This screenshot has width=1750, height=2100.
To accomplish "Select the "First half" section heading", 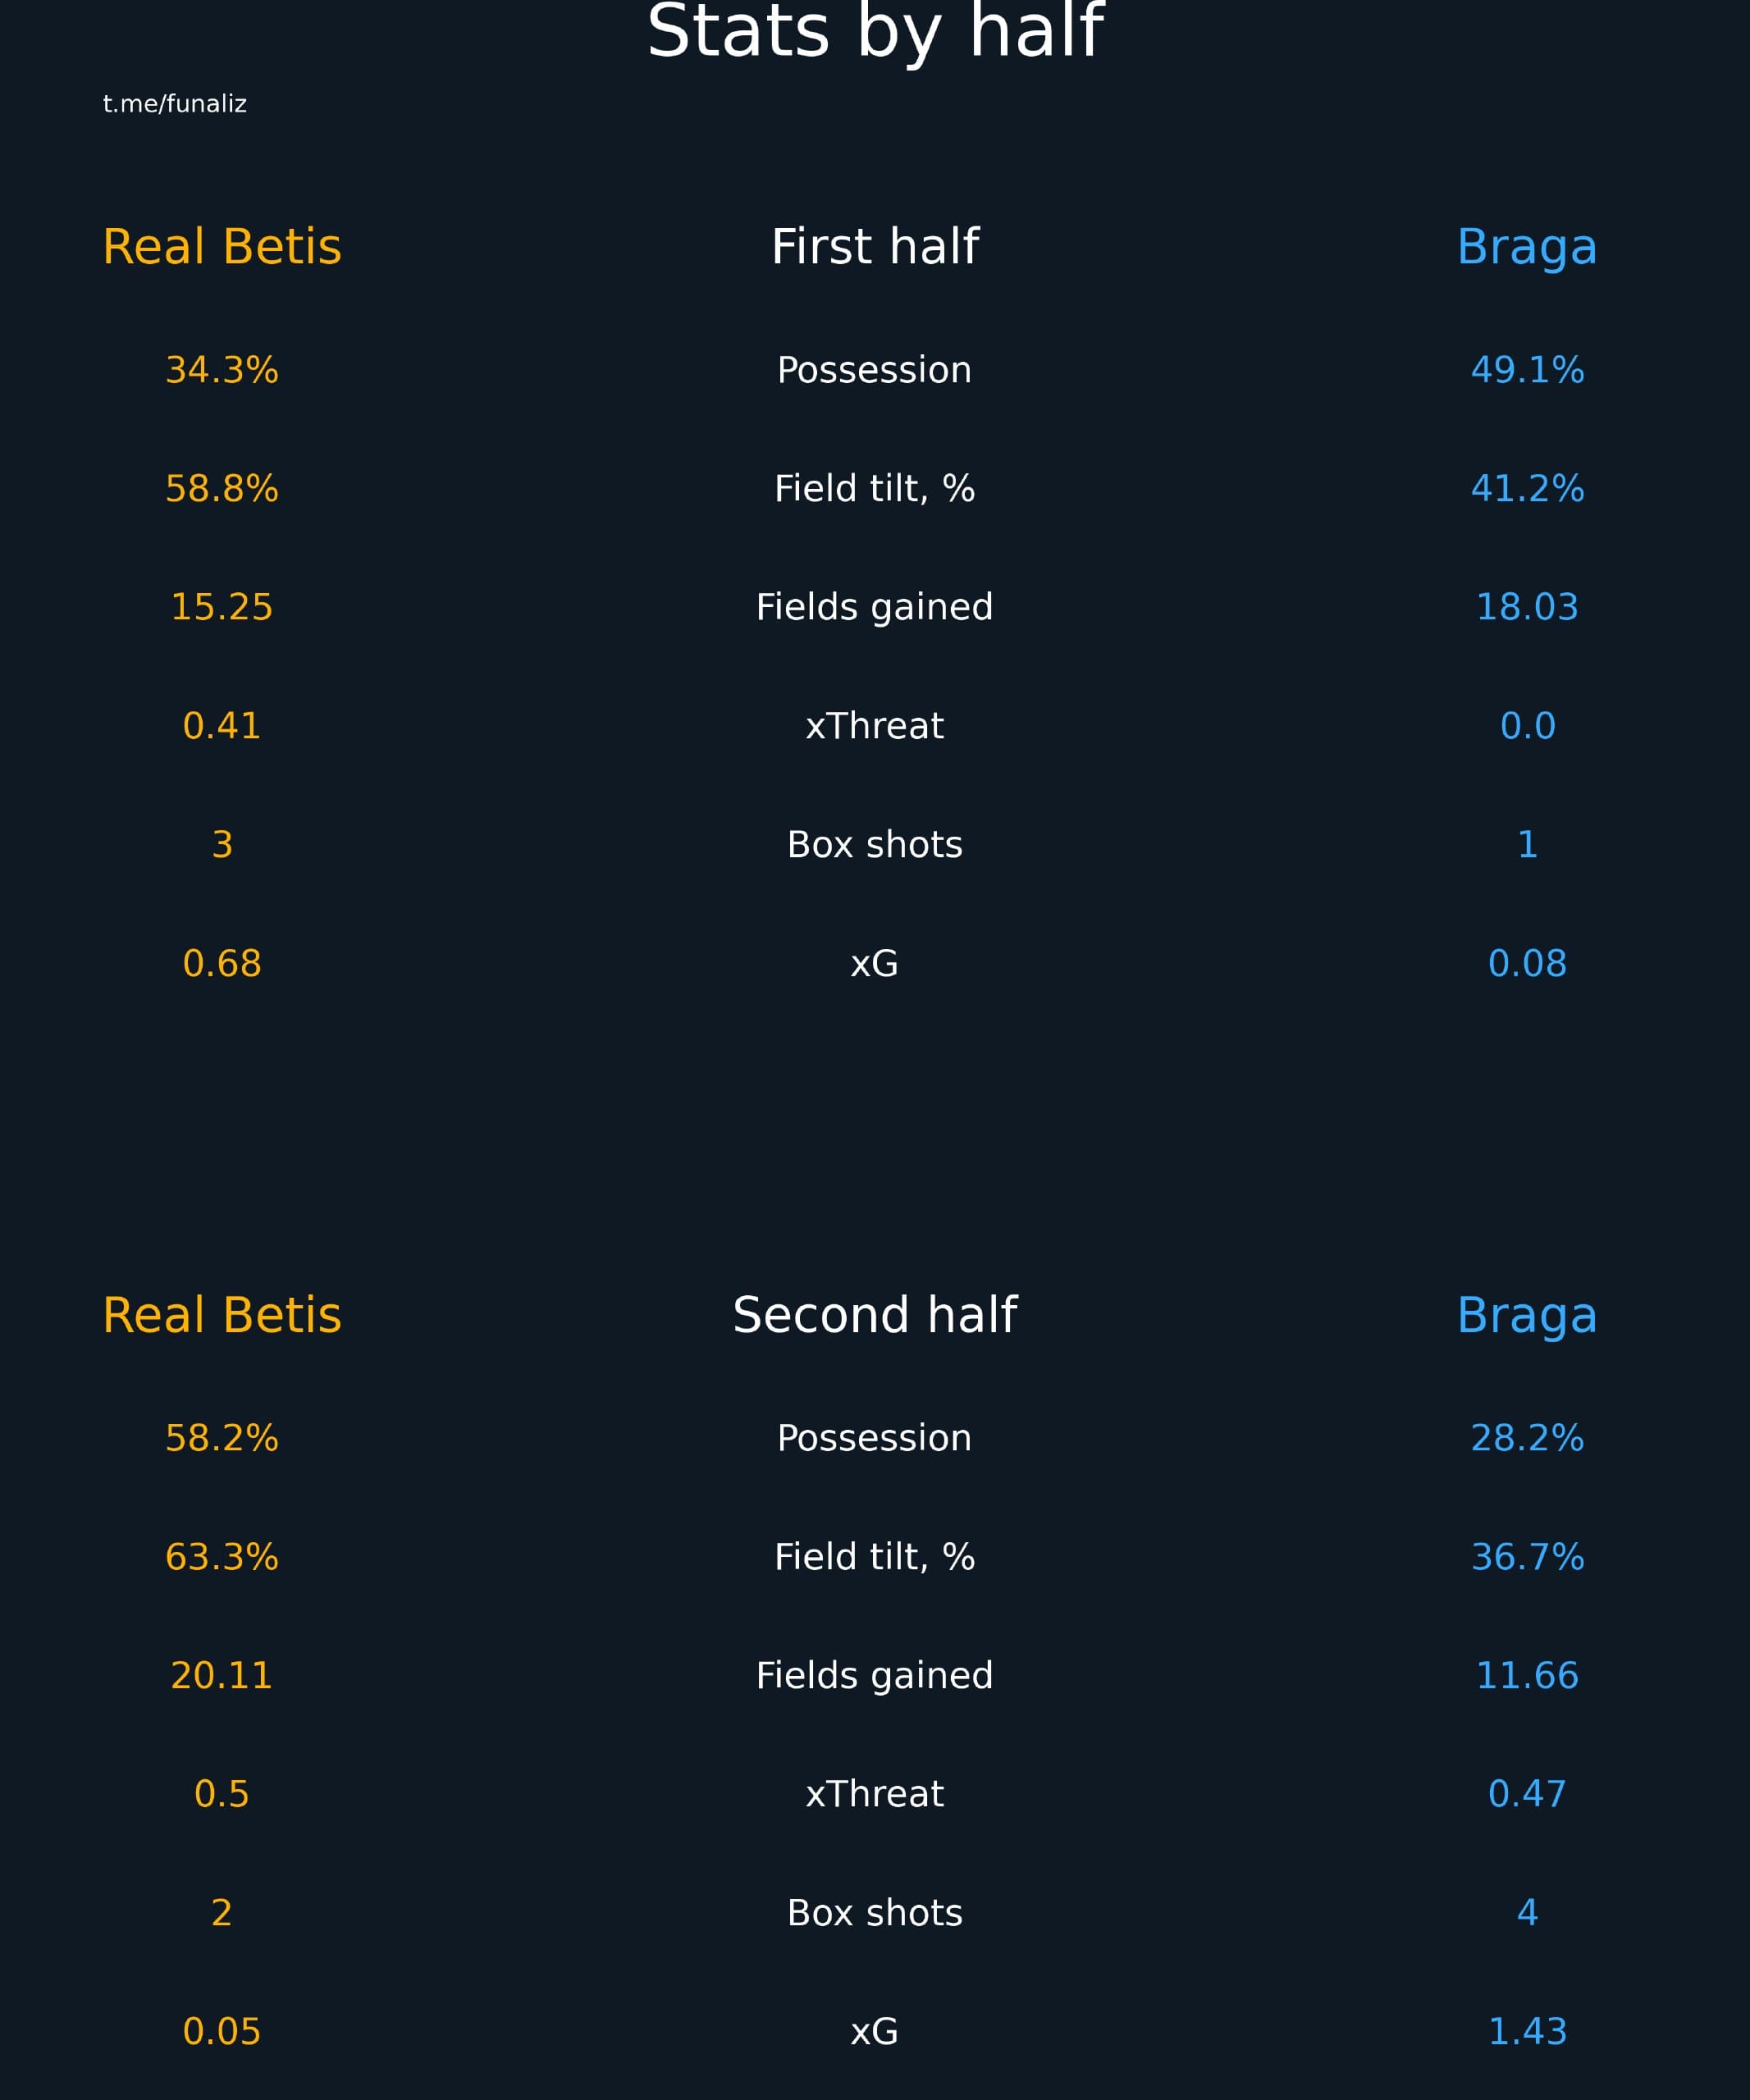I will click(875, 247).
